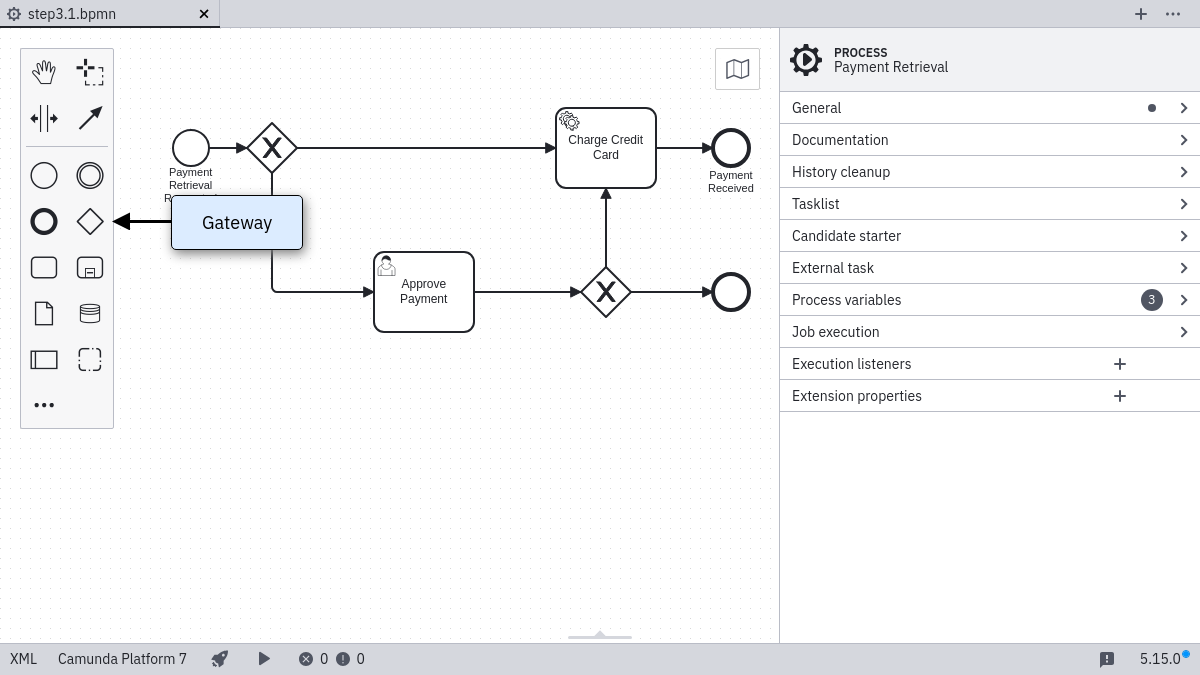Expand the Process variables section
This screenshot has height=675, width=1200.
[x=990, y=300]
